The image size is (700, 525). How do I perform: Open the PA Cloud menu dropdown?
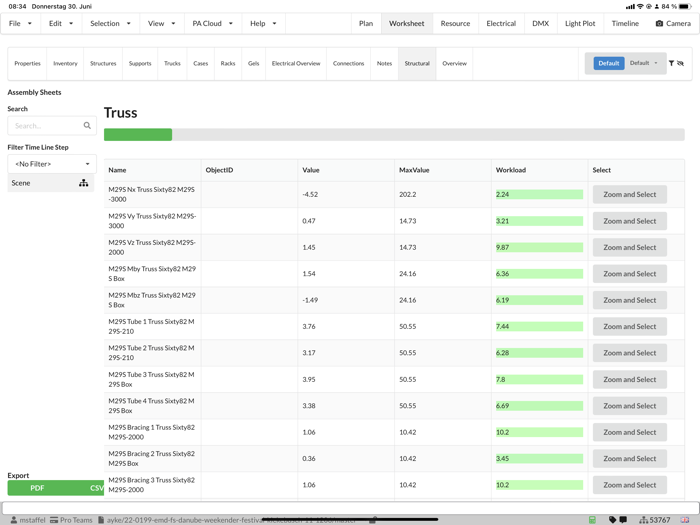point(213,23)
